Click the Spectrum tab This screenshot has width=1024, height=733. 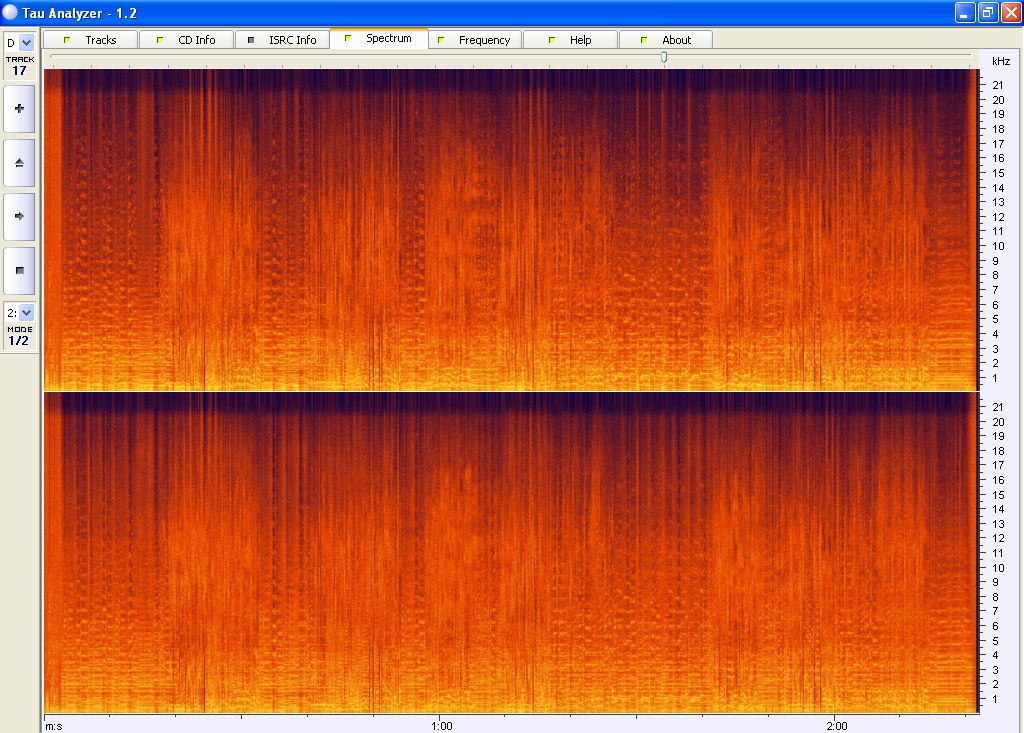[388, 39]
